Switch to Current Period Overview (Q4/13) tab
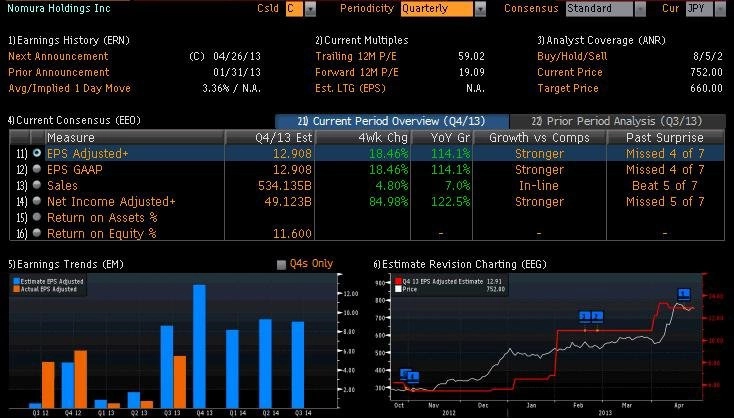The width and height of the screenshot is (734, 418). tap(392, 121)
